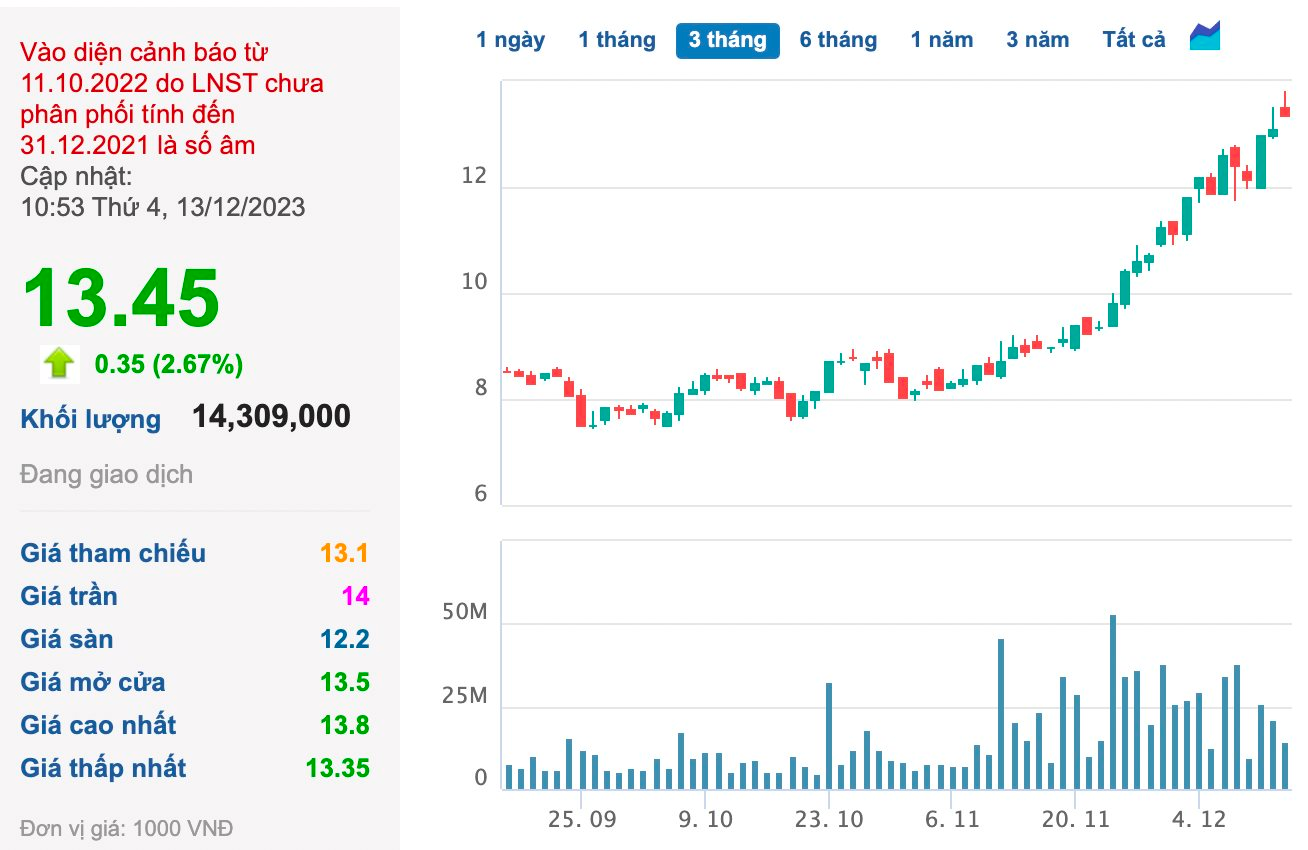
Task: Select the 'Tất cả' time range tab
Action: (1134, 40)
